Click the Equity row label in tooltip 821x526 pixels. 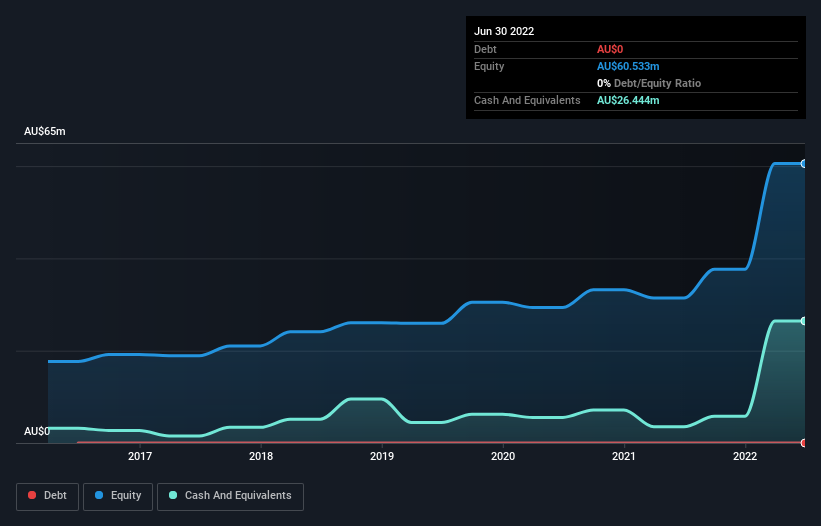(489, 66)
